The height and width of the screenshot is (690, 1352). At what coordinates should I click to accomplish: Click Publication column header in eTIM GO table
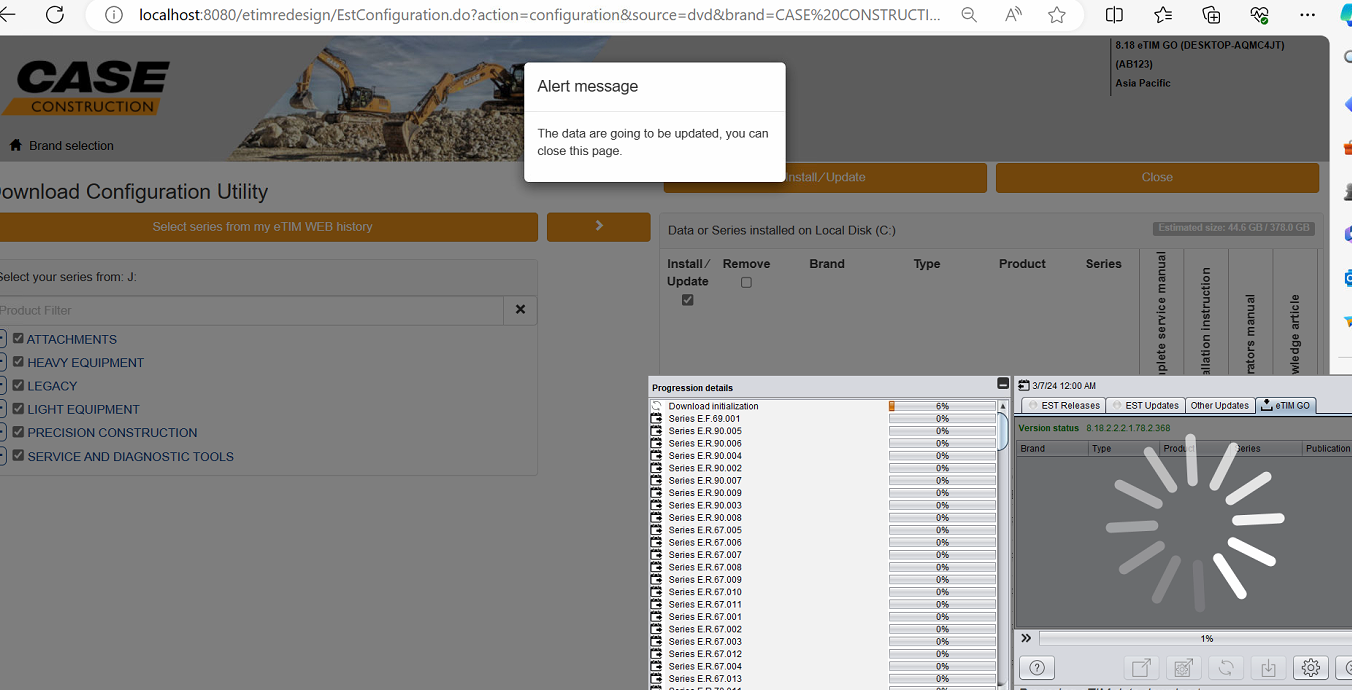tap(1327, 448)
